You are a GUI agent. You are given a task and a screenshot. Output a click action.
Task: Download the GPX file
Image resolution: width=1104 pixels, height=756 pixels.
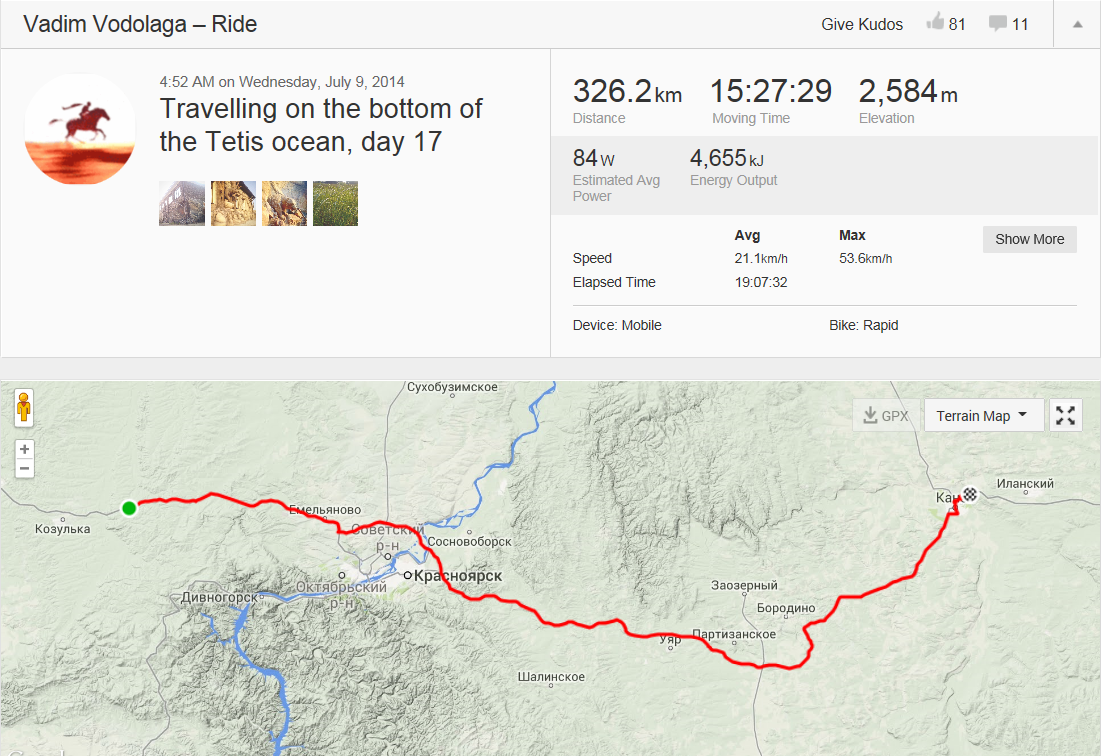point(886,415)
